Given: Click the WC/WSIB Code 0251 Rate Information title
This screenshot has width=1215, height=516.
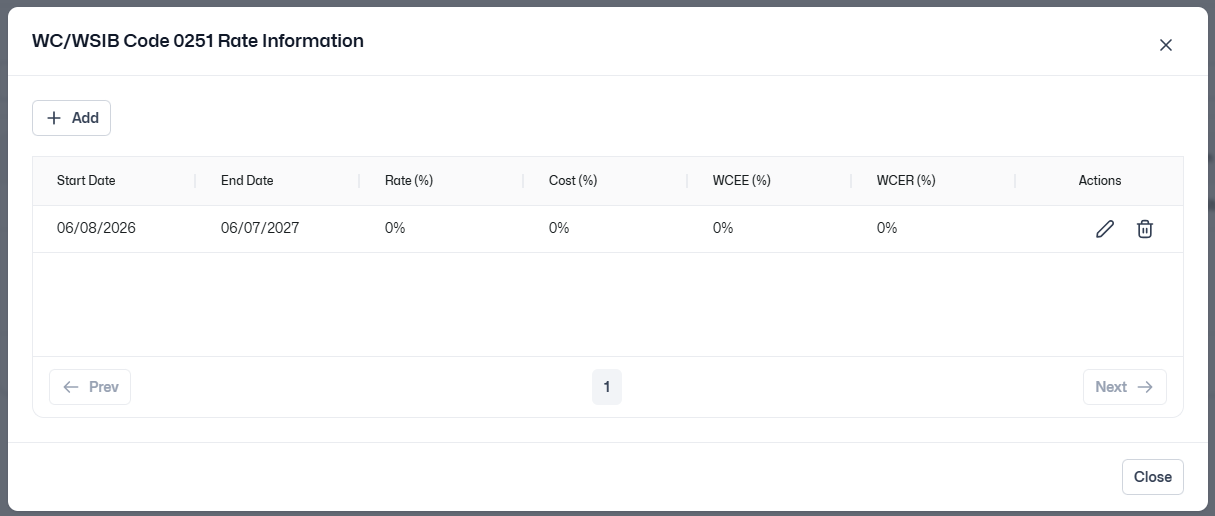Looking at the screenshot, I should [x=198, y=41].
